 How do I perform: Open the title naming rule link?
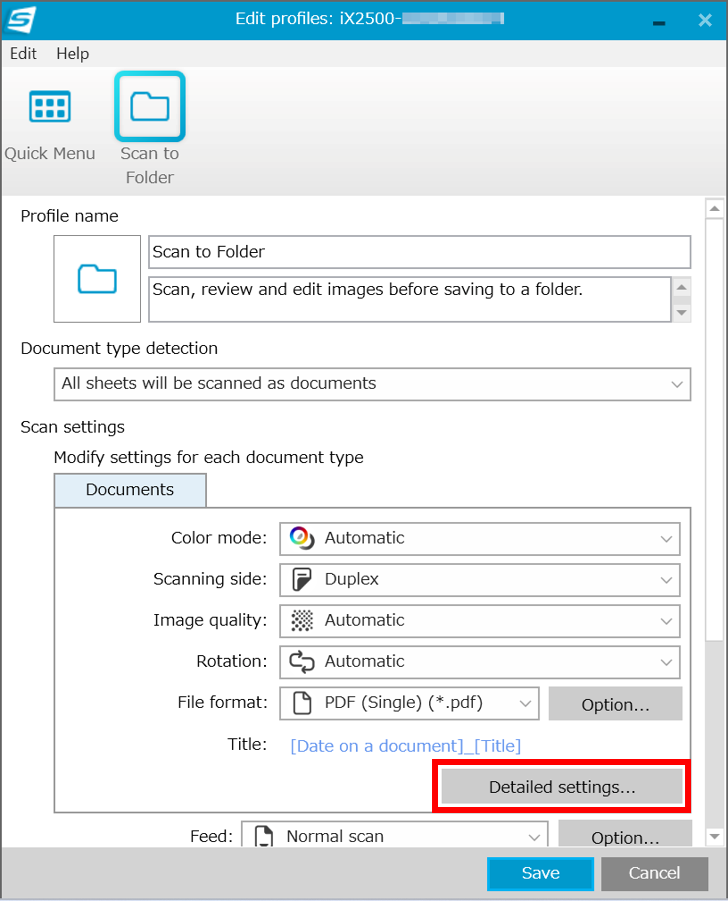(406, 746)
